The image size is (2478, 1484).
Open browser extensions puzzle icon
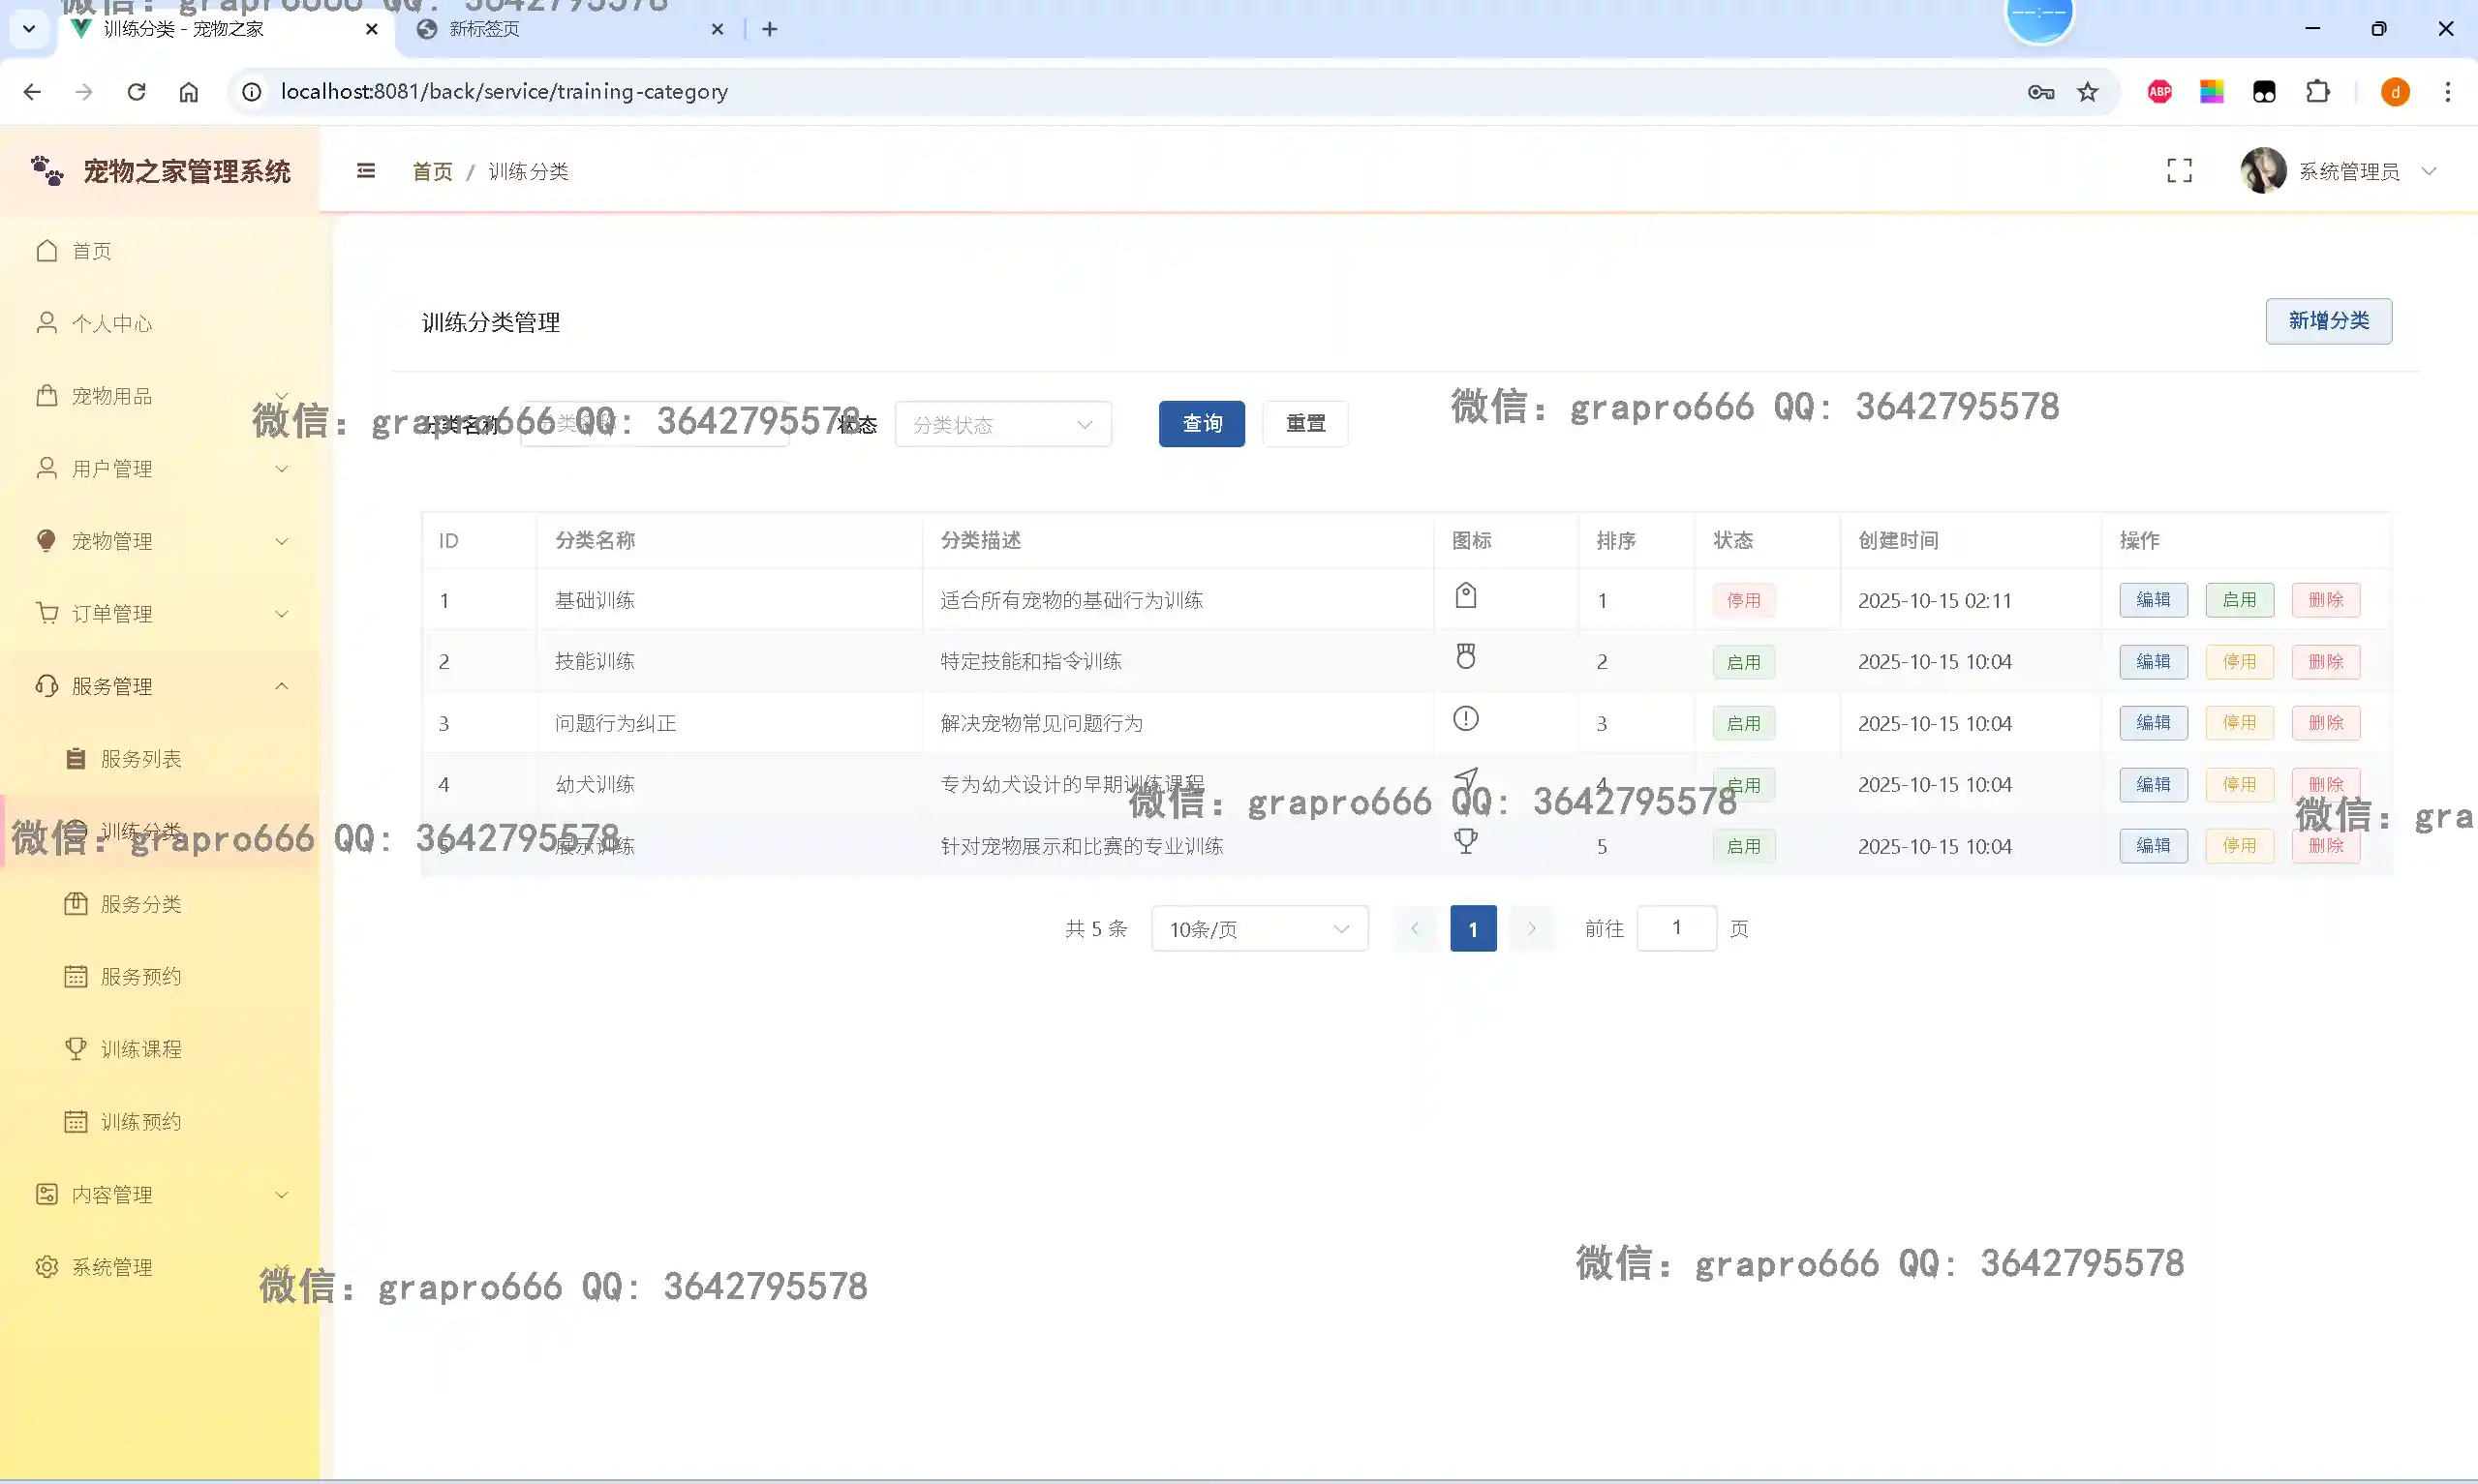2317,92
